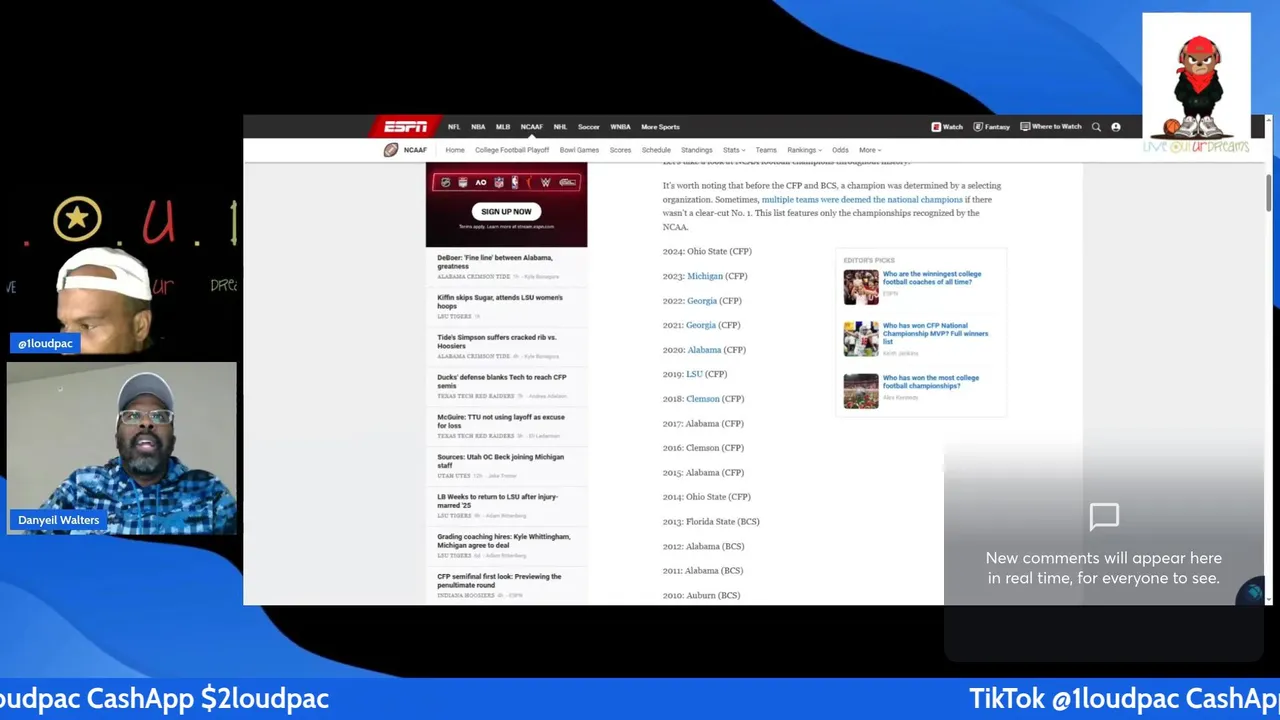Open Where to Watch in ESPN header
Viewport: 1280px width, 720px height.
pyautogui.click(x=1051, y=127)
